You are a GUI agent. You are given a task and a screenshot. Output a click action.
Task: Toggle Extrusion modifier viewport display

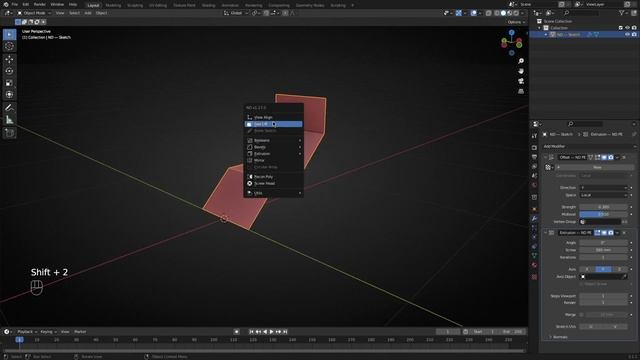[604, 233]
